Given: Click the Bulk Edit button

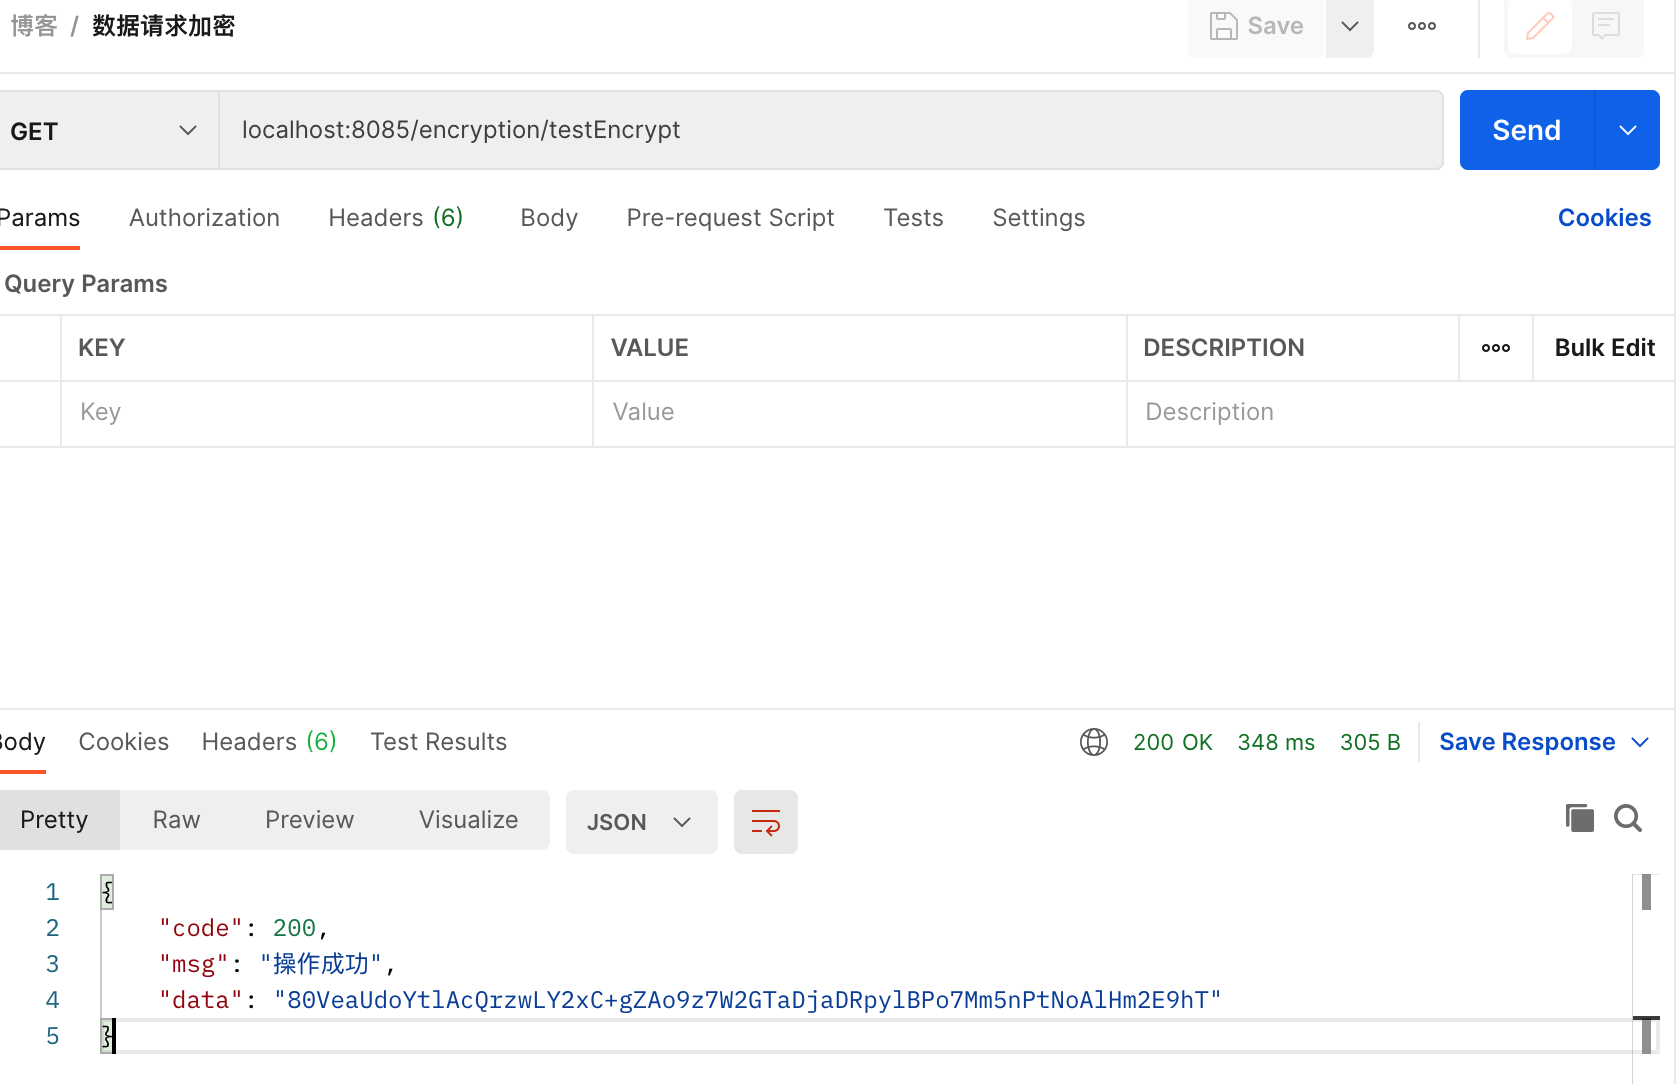Looking at the screenshot, I should [x=1604, y=348].
